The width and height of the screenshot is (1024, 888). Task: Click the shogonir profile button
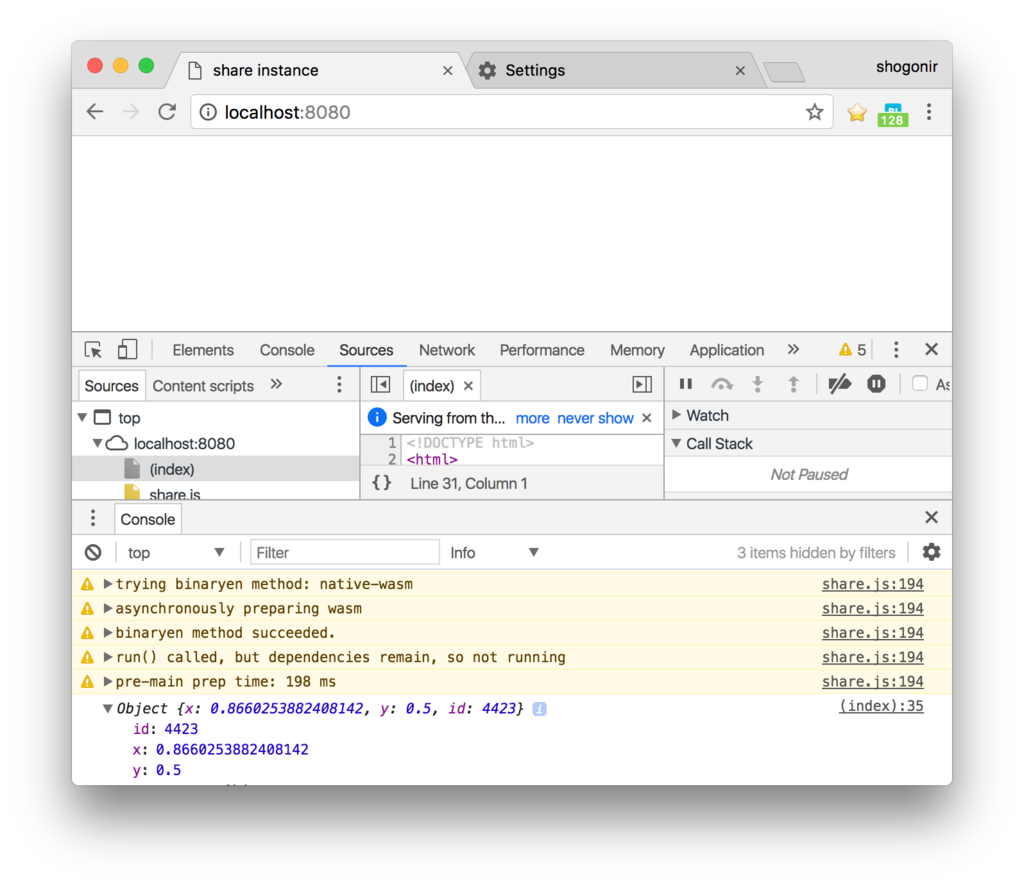point(906,67)
